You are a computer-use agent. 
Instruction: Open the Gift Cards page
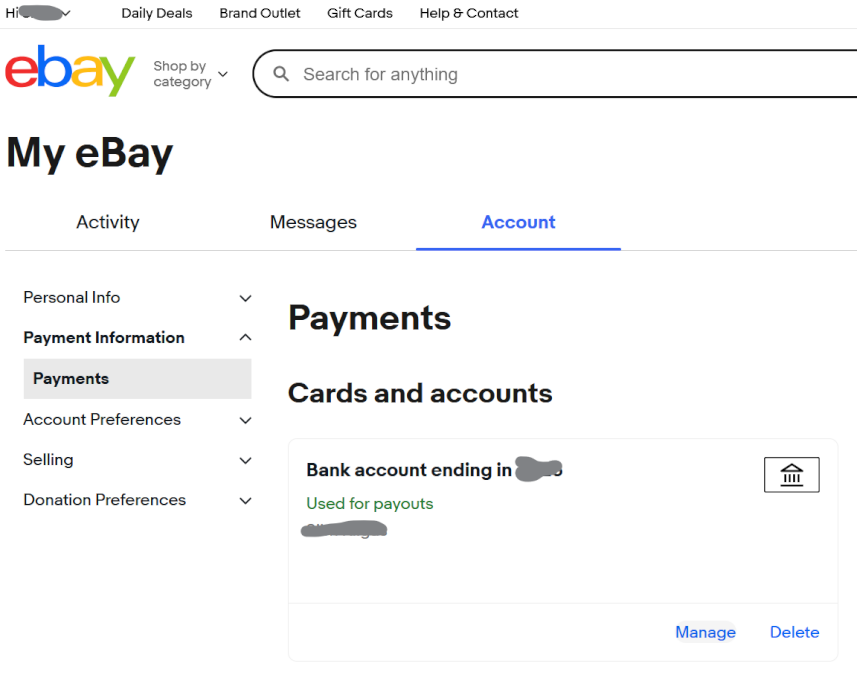[x=360, y=13]
